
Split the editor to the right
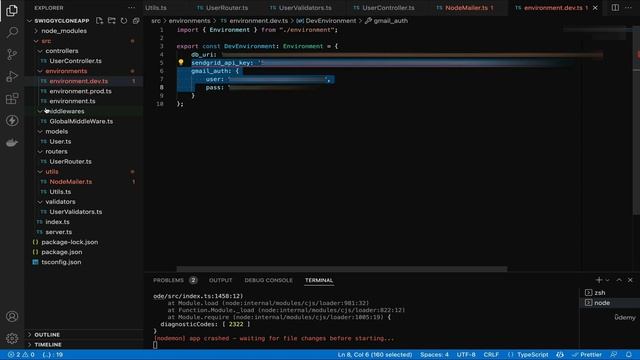coord(615,8)
